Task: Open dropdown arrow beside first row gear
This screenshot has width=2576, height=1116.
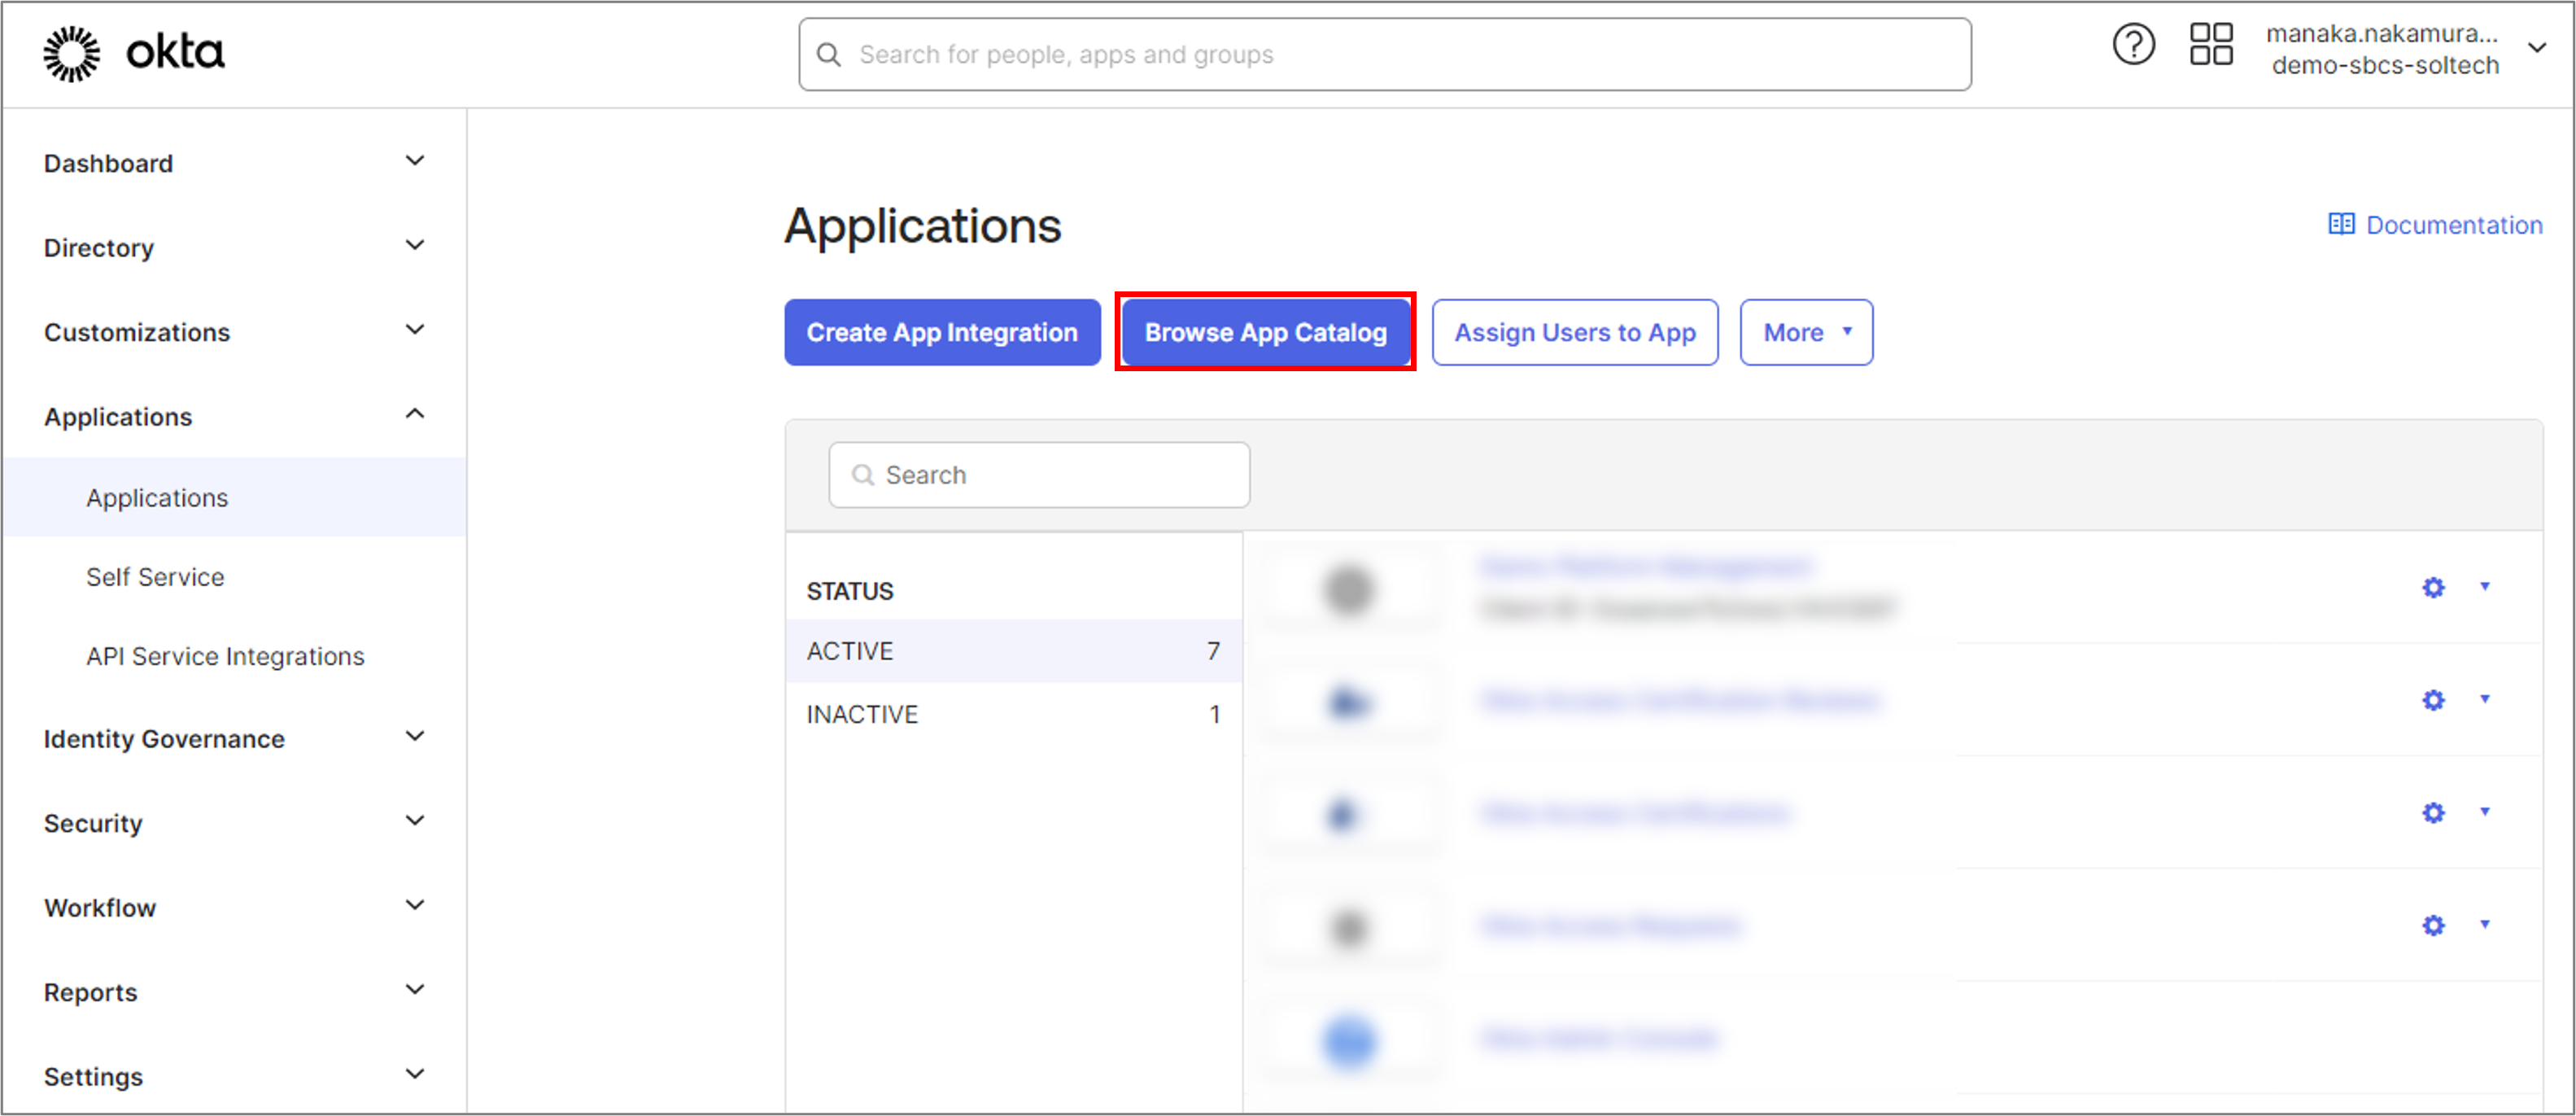Action: pyautogui.click(x=2485, y=586)
